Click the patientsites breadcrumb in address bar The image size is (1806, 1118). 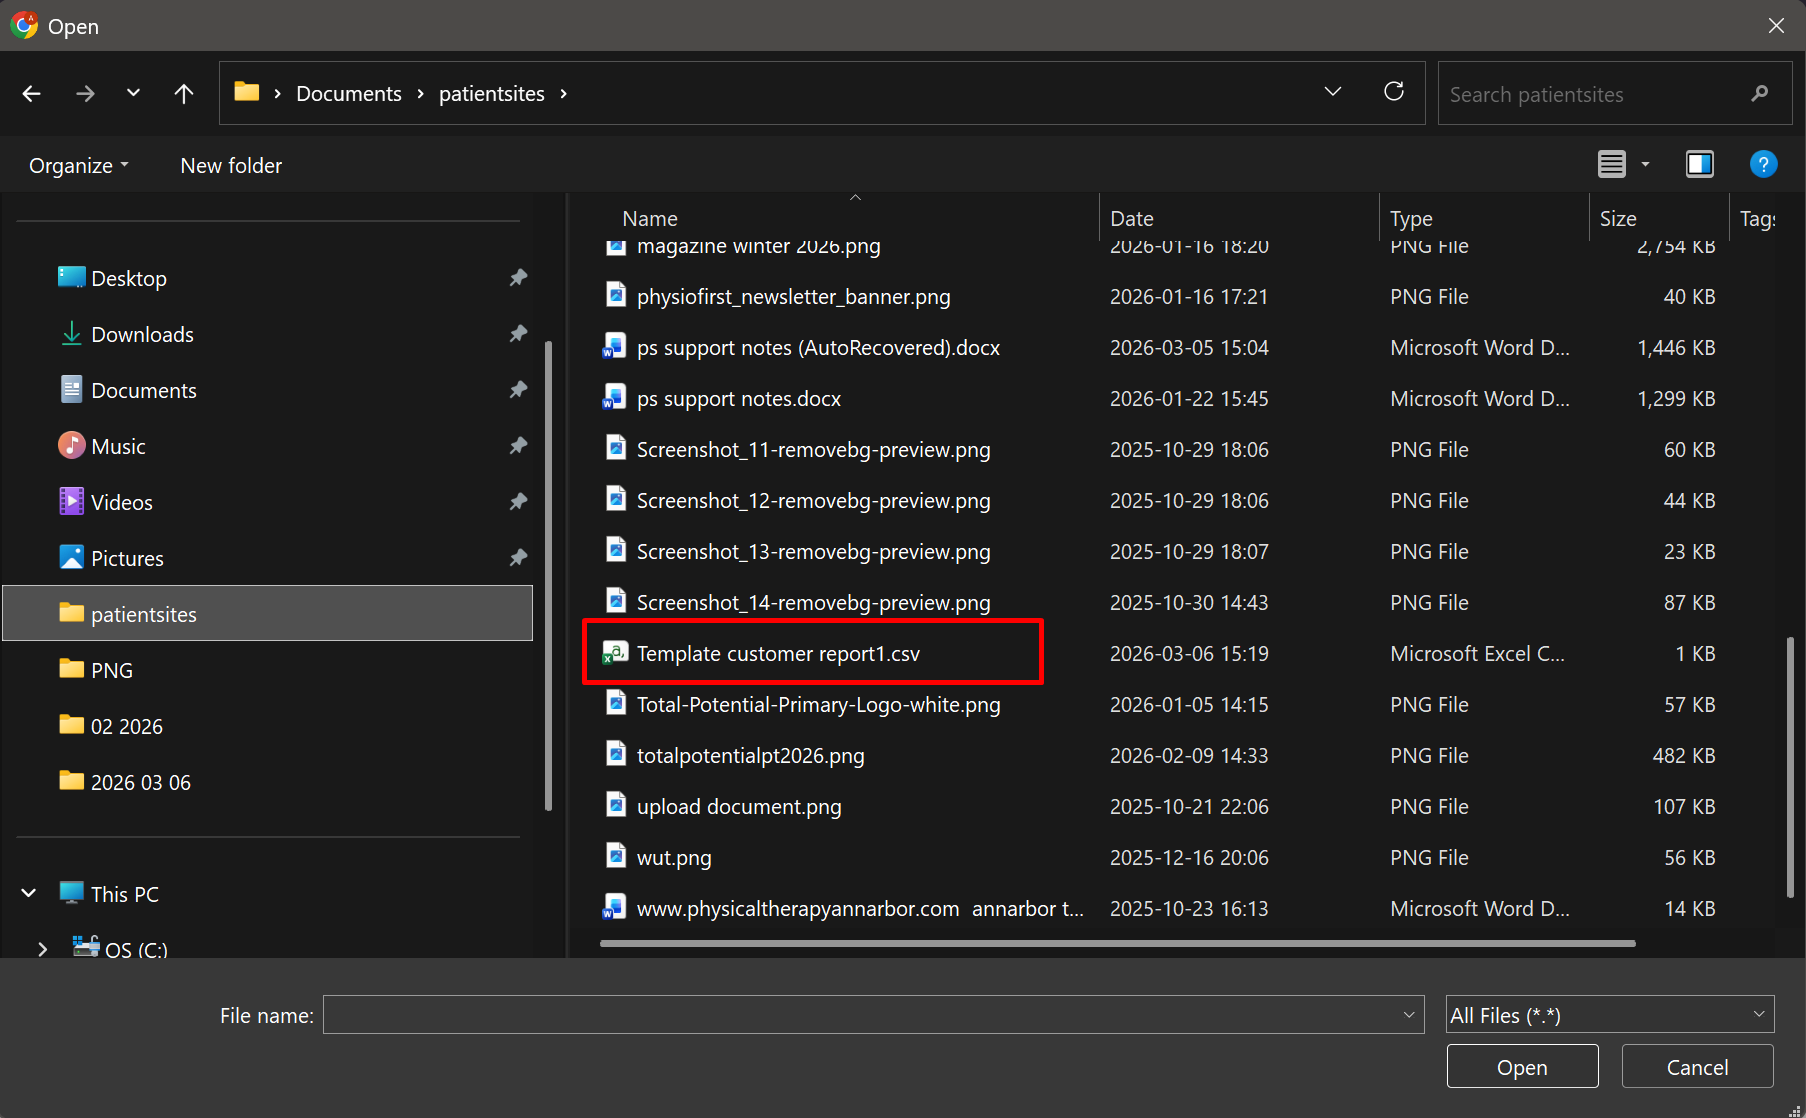pyautogui.click(x=492, y=94)
